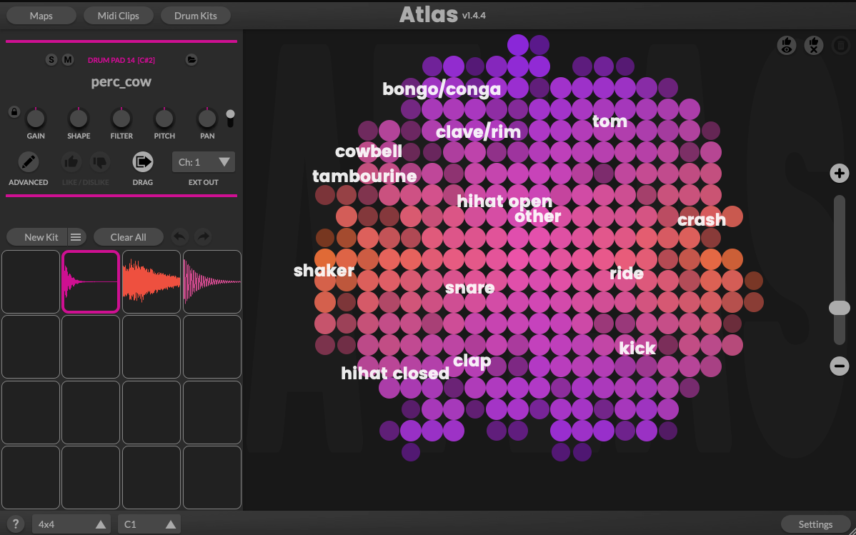Open the C1 root note dropdown

149,524
